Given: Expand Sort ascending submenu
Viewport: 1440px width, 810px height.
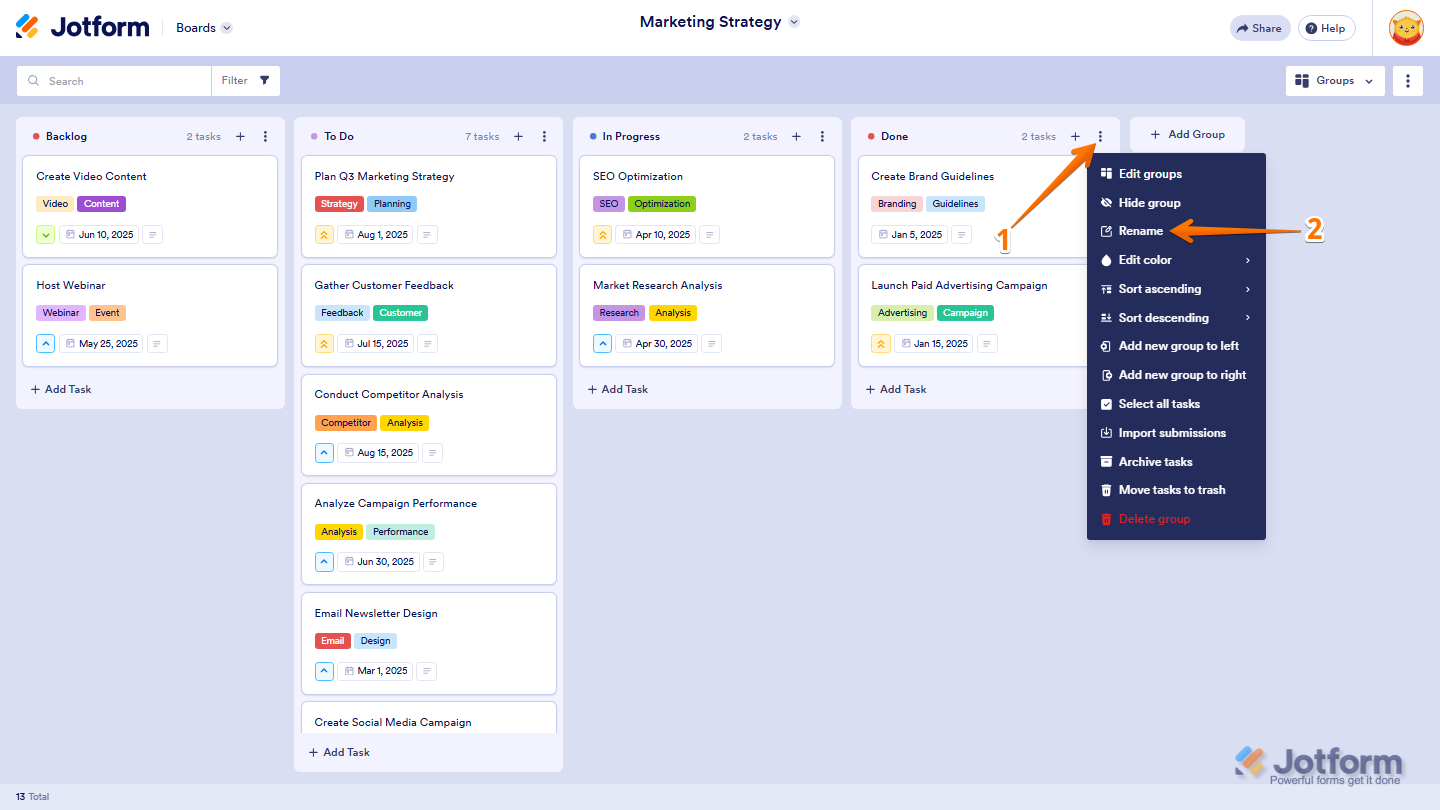Looking at the screenshot, I should [1176, 289].
